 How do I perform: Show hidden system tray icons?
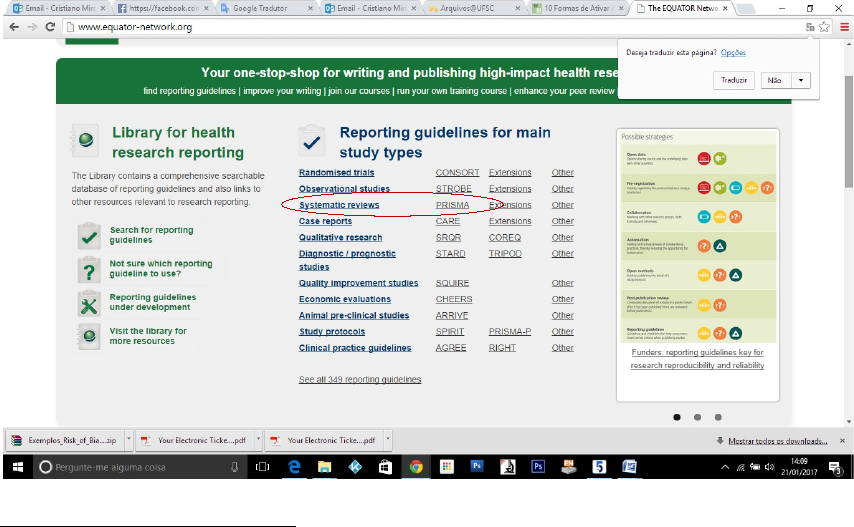[726, 467]
